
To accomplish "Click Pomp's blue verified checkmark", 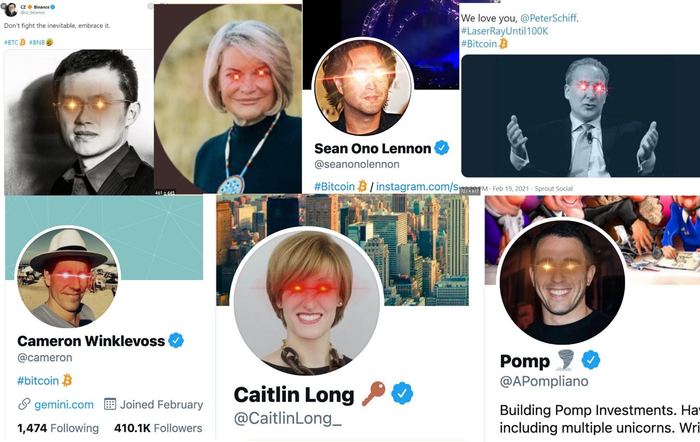I will (x=591, y=360).
